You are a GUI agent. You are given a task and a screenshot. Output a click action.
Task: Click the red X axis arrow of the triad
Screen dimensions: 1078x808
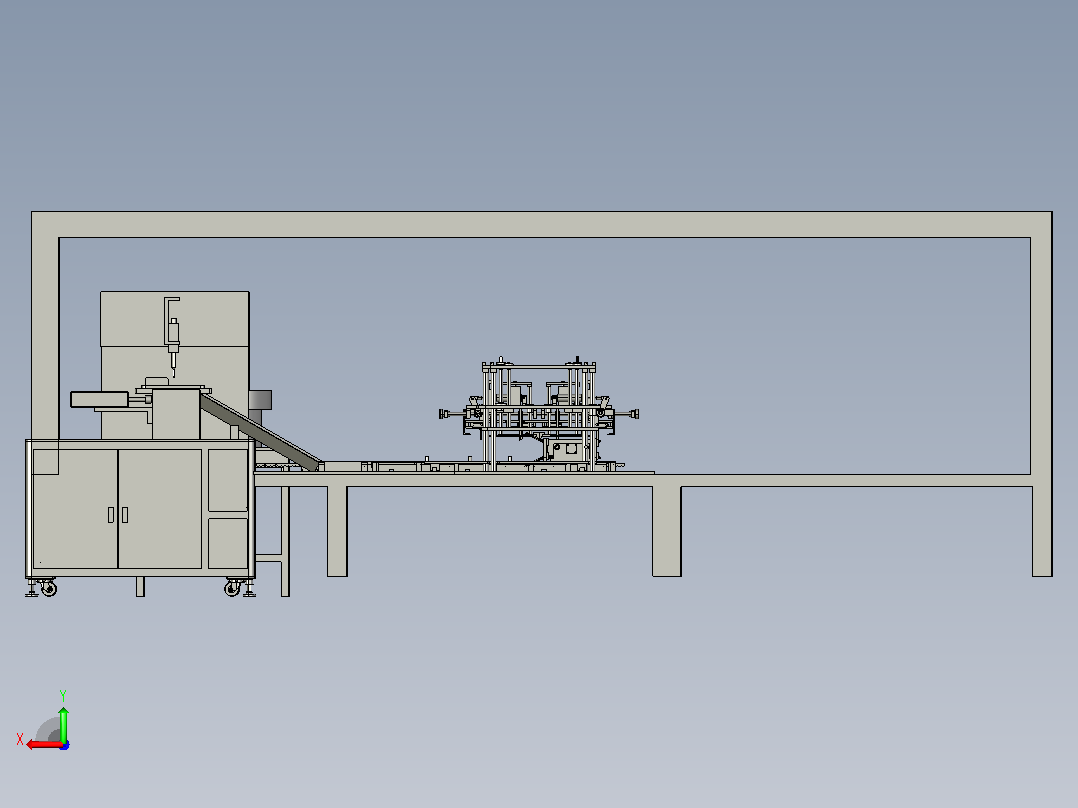pyautogui.click(x=43, y=745)
